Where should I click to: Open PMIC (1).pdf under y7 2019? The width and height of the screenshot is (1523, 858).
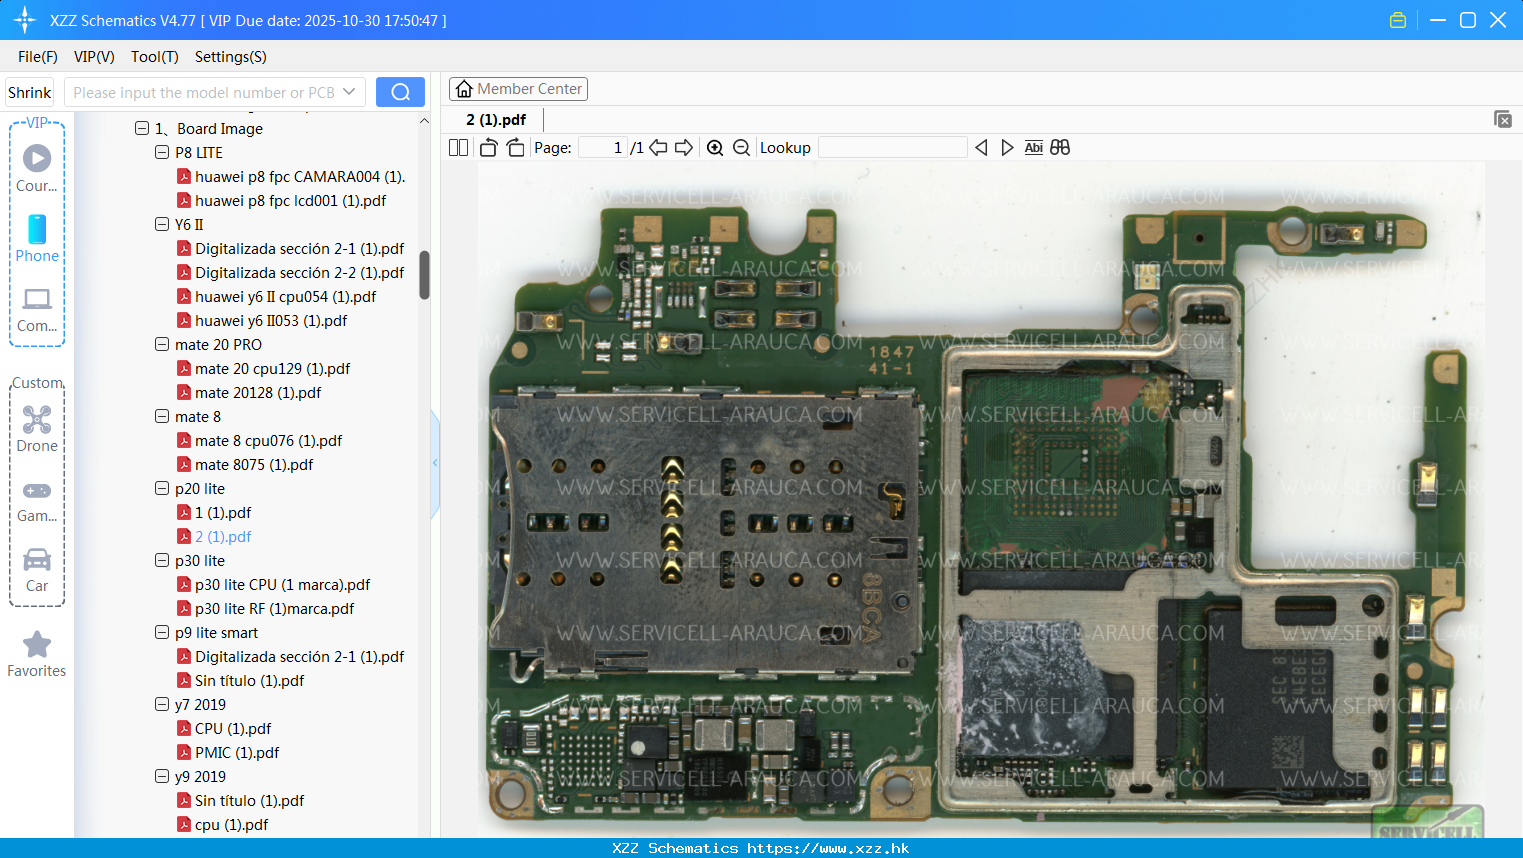(236, 752)
